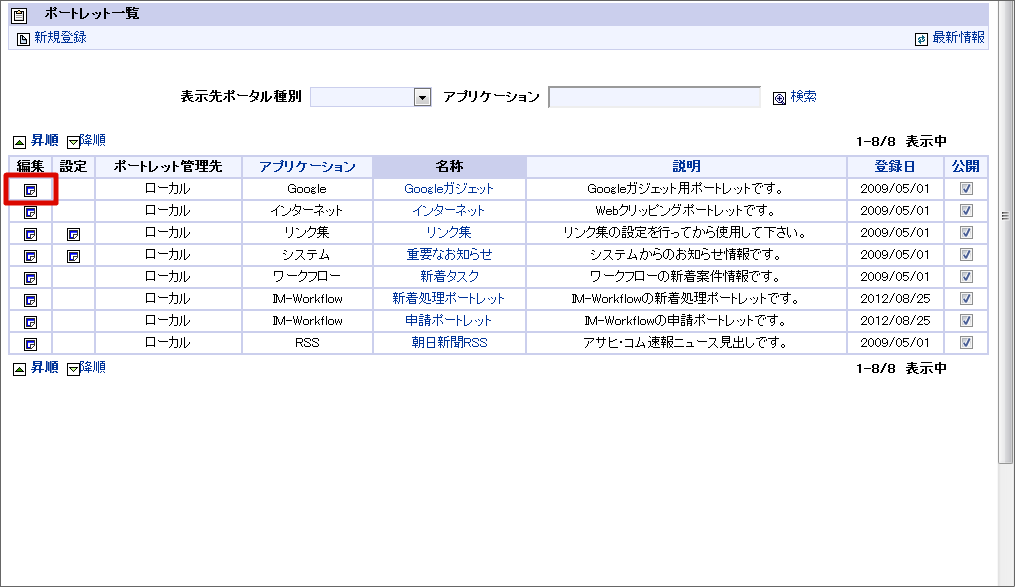
Task: Toggle 公開 checkbox for Googleガジェット
Action: (x=966, y=188)
